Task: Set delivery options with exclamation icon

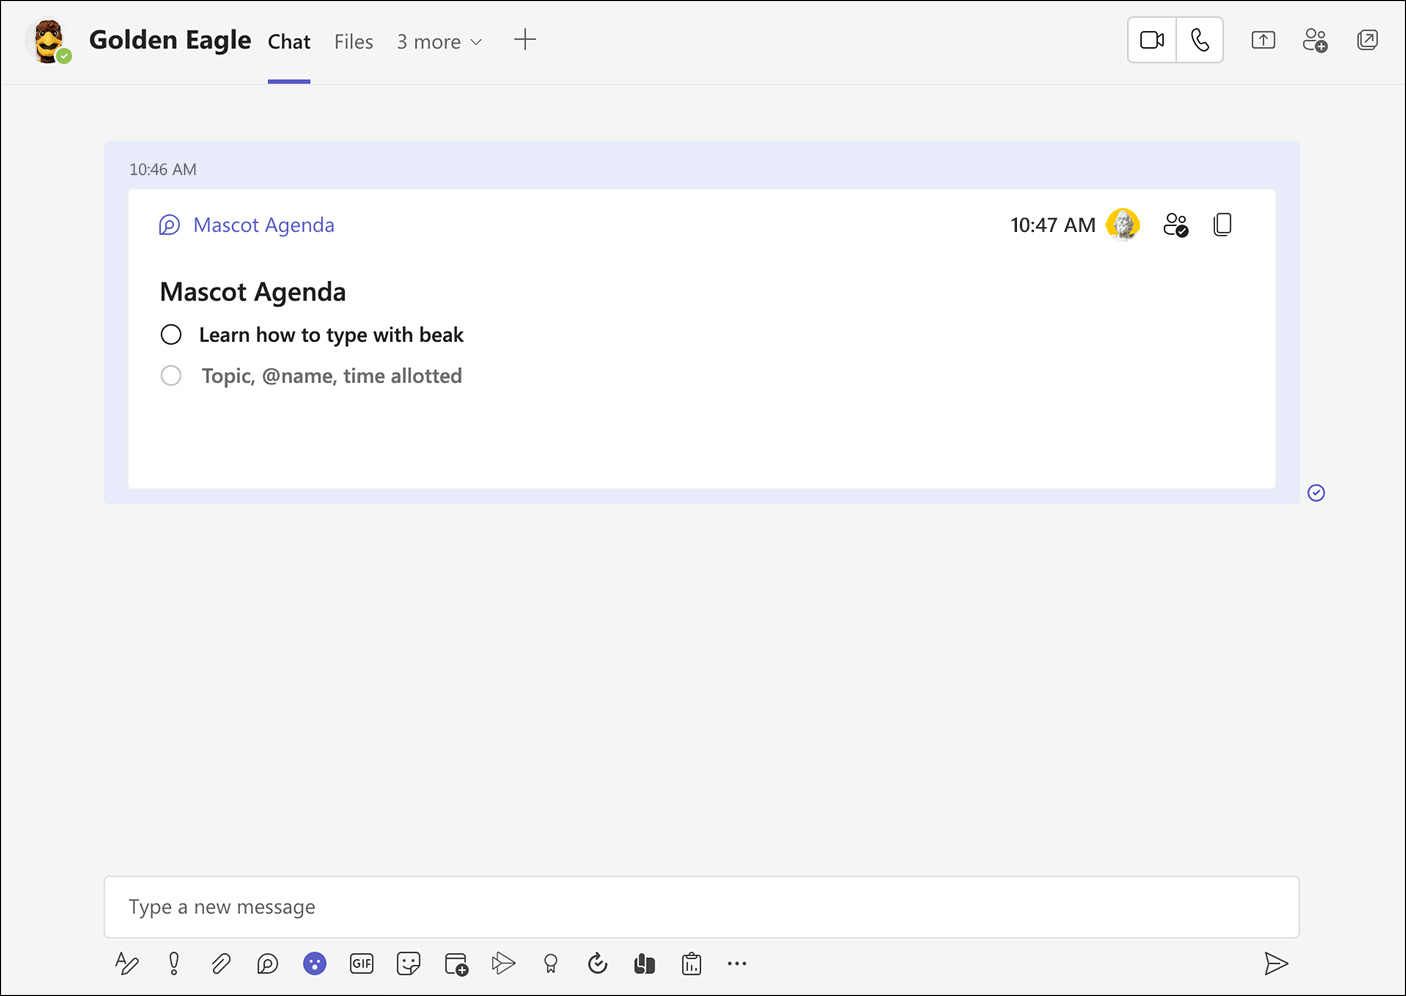Action: click(174, 964)
